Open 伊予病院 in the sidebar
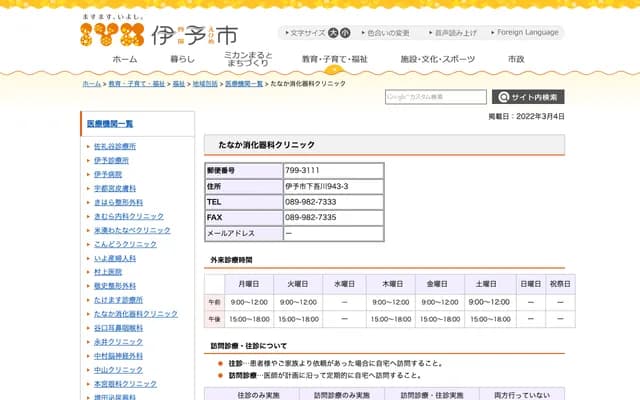Viewport: 640px width, 400px height. point(108,174)
